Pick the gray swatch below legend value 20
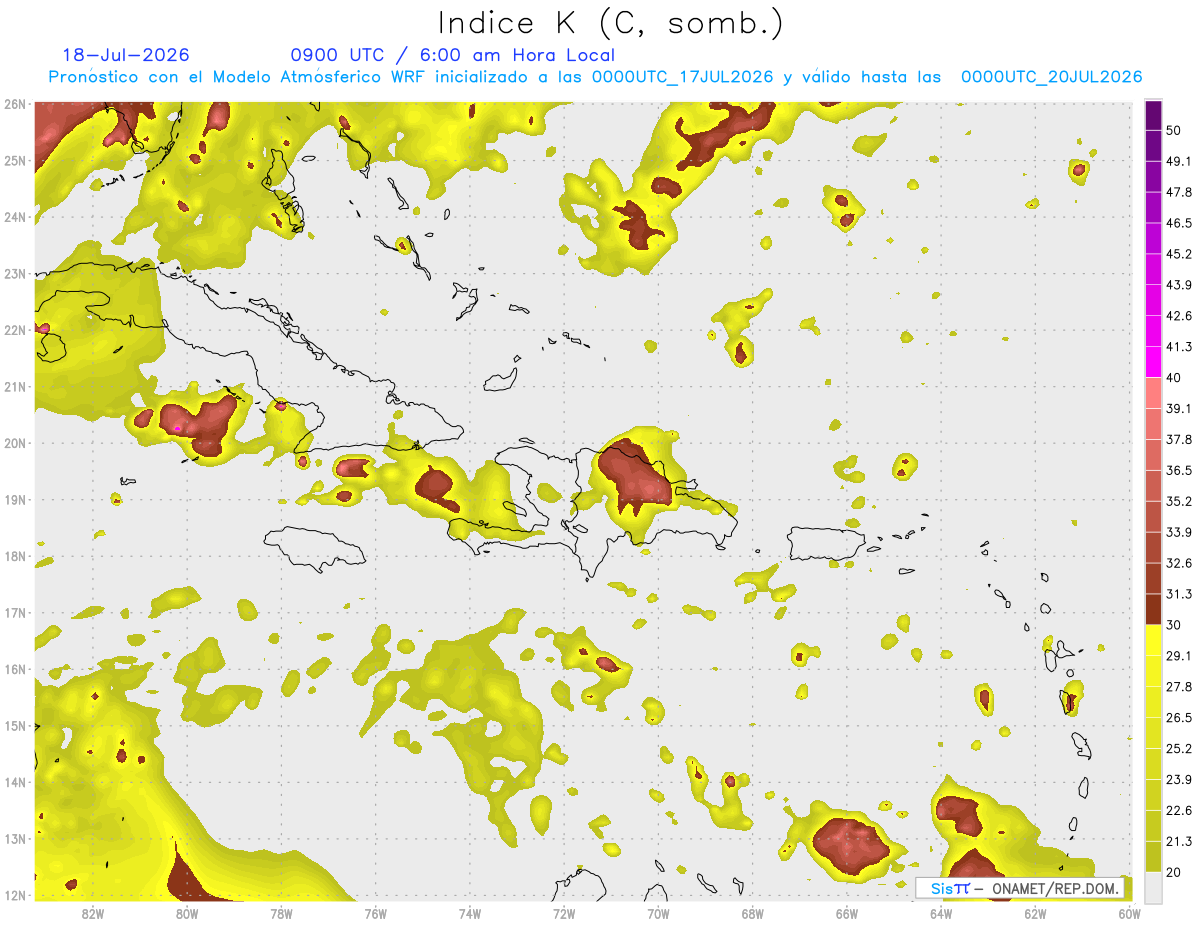1200x927 pixels. coord(1153,886)
